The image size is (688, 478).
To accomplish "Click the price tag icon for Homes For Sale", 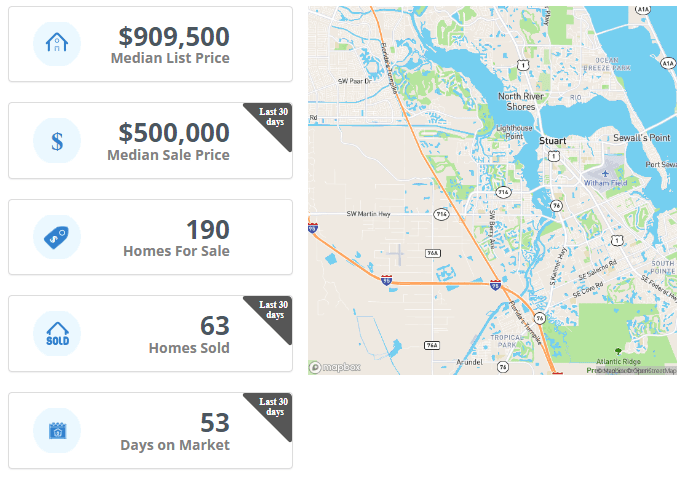I will [x=56, y=237].
